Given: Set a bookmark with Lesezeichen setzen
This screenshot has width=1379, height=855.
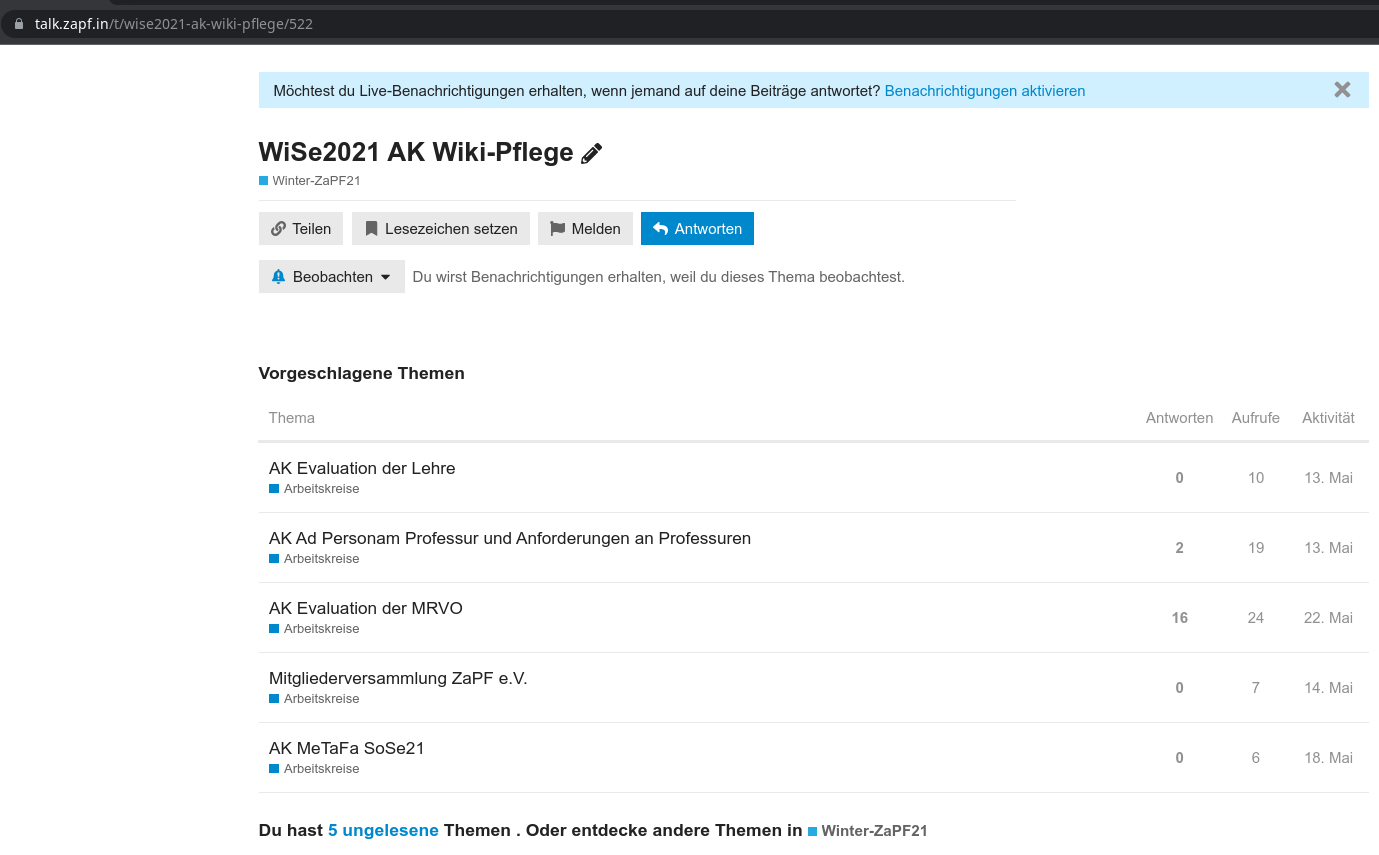Looking at the screenshot, I should pyautogui.click(x=441, y=229).
